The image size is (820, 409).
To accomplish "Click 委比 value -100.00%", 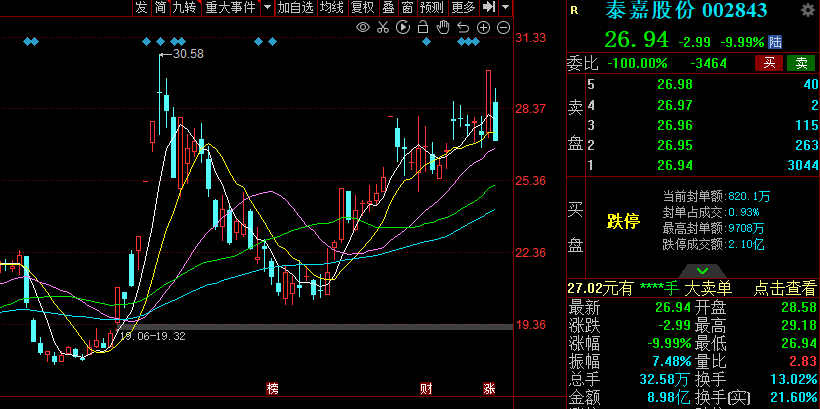I will pyautogui.click(x=637, y=63).
